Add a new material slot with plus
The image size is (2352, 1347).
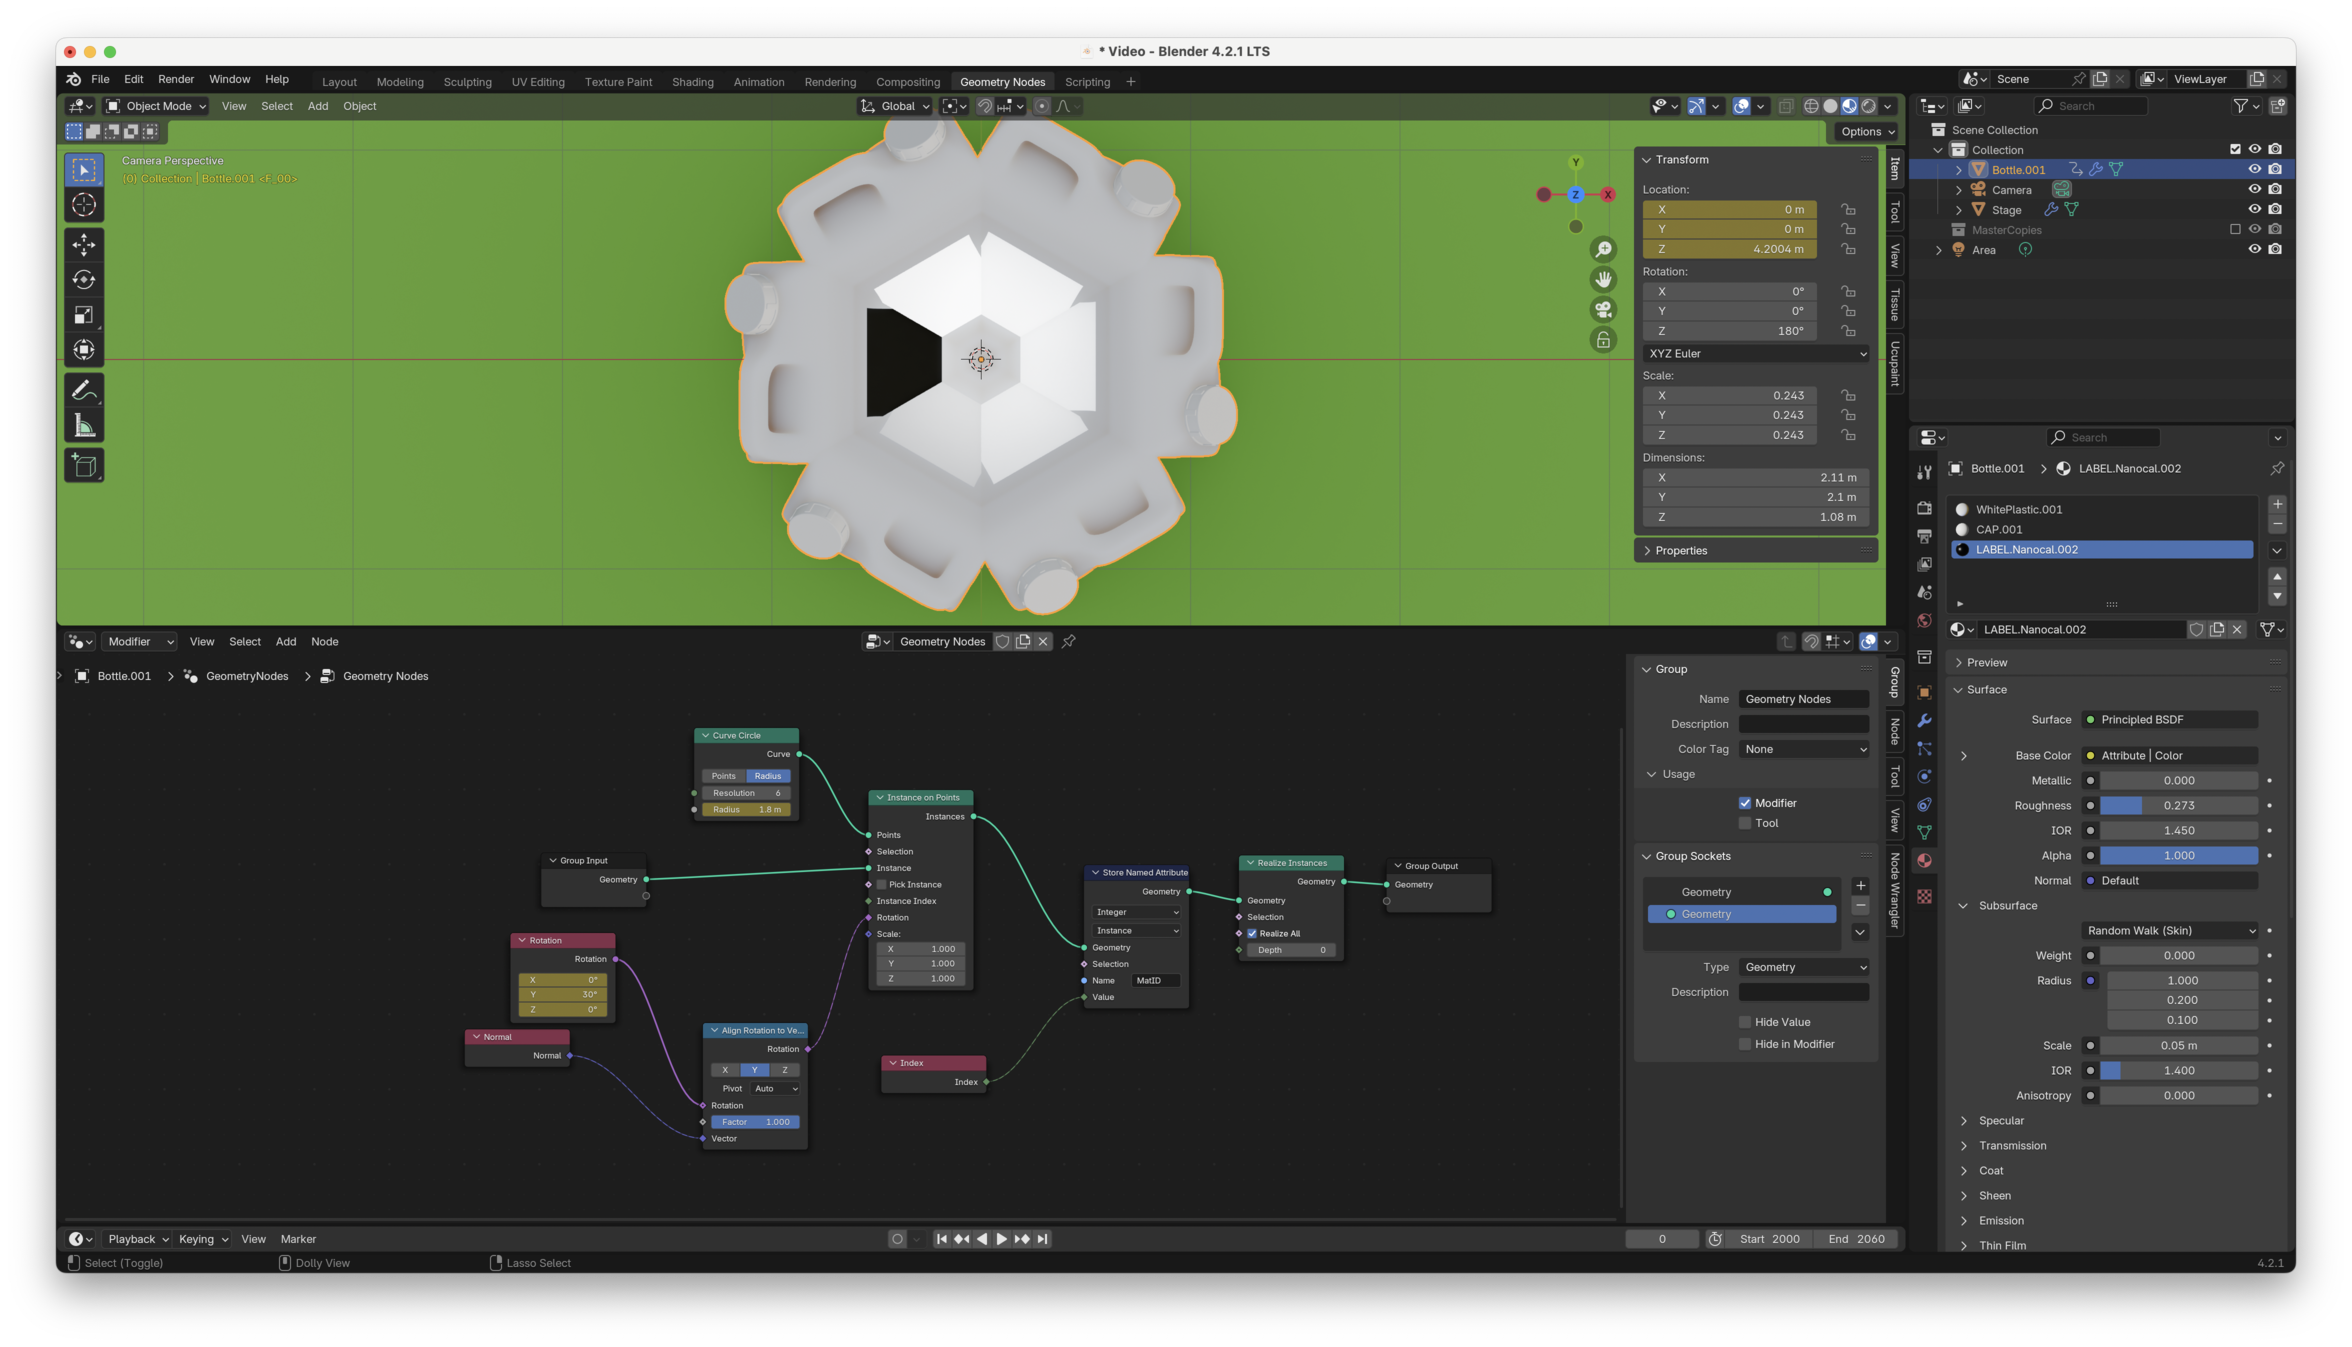click(2277, 504)
